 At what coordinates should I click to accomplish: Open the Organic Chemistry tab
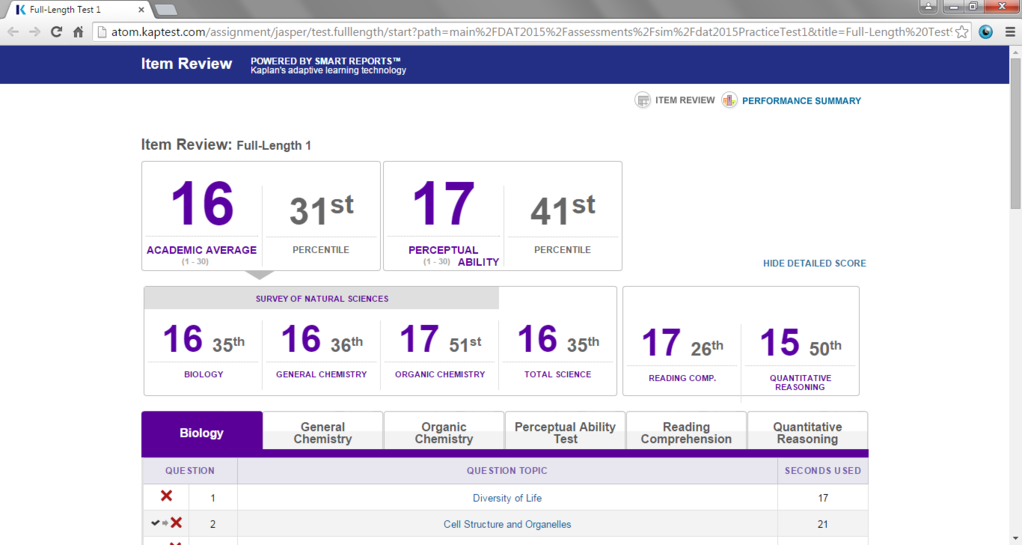(x=444, y=433)
